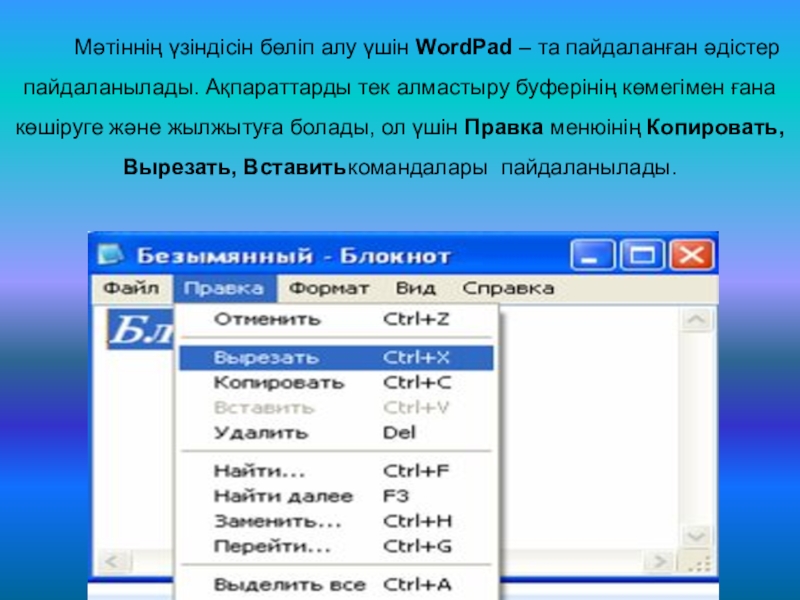Select the Перейти... command
Viewport: 800px width, 600px height.
336,546
